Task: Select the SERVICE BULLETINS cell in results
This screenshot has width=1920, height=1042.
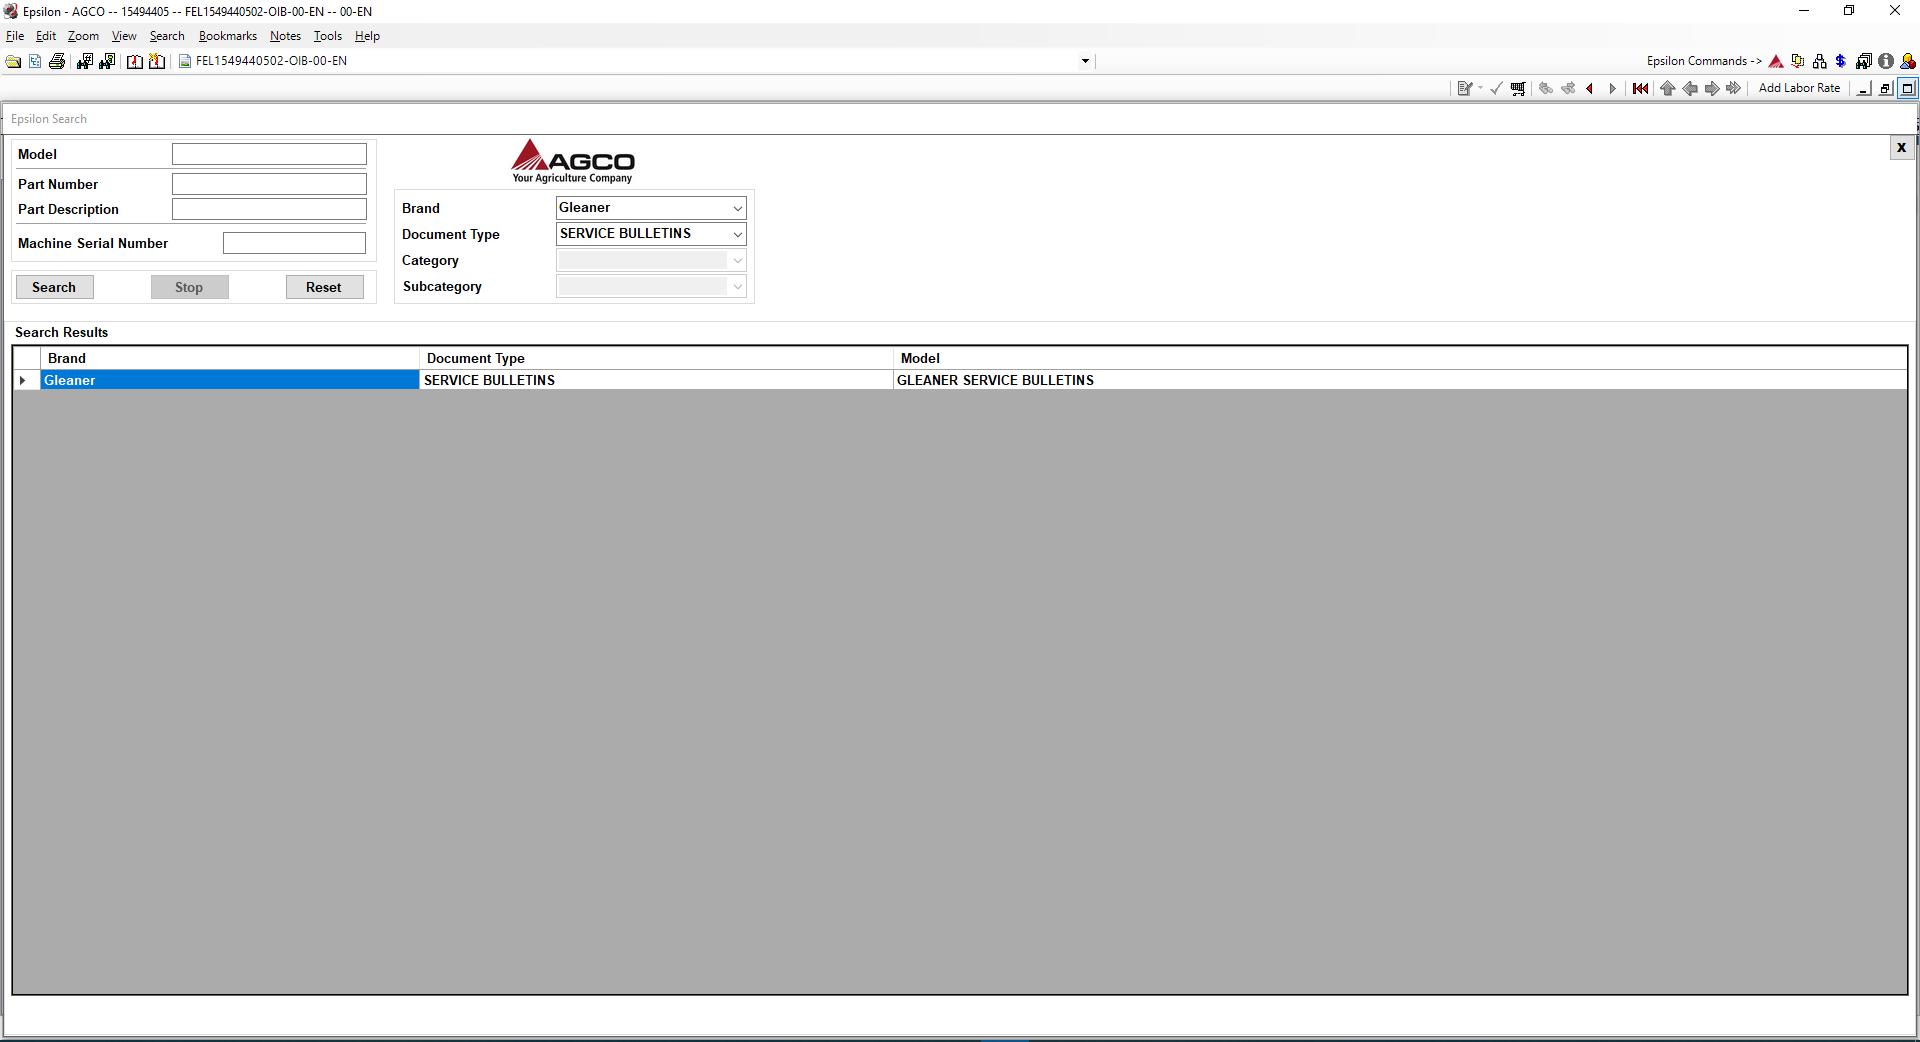Action: tap(656, 380)
